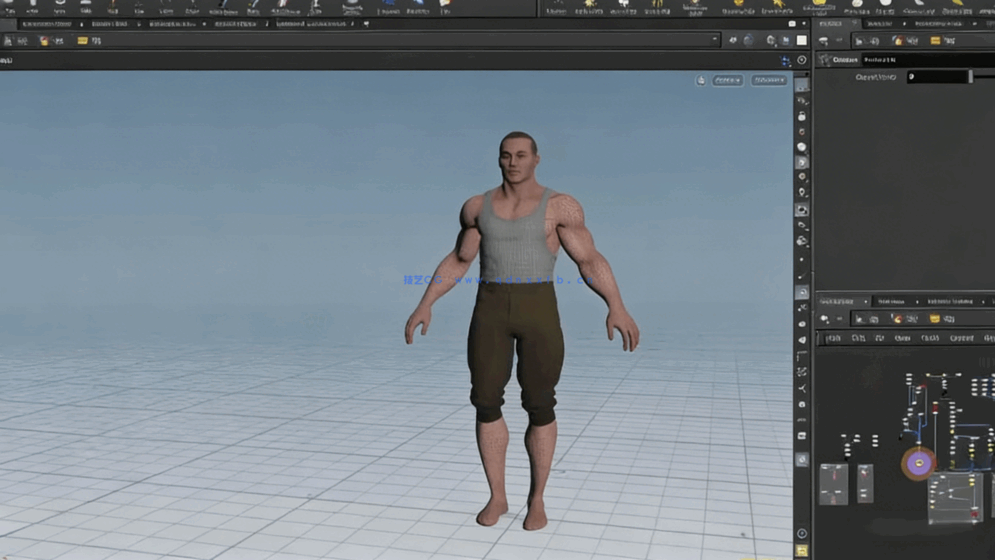The height and width of the screenshot is (560, 995).
Task: Open the second viewport camera menu button
Action: point(769,81)
